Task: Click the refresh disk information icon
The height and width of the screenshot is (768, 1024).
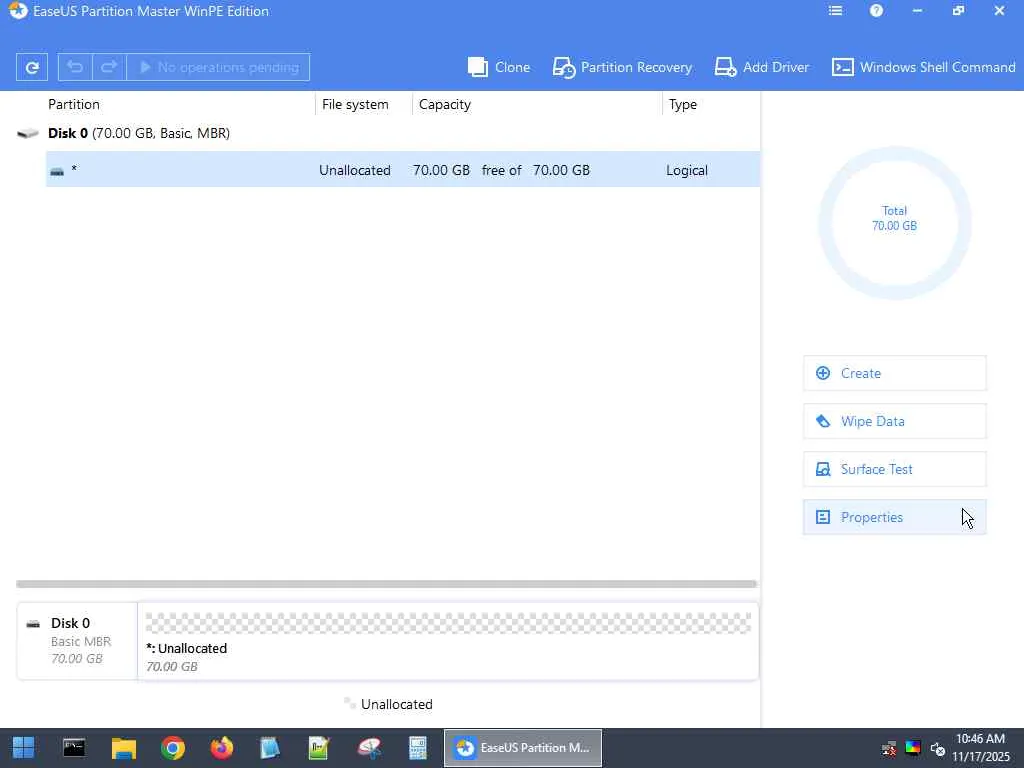Action: tap(31, 67)
